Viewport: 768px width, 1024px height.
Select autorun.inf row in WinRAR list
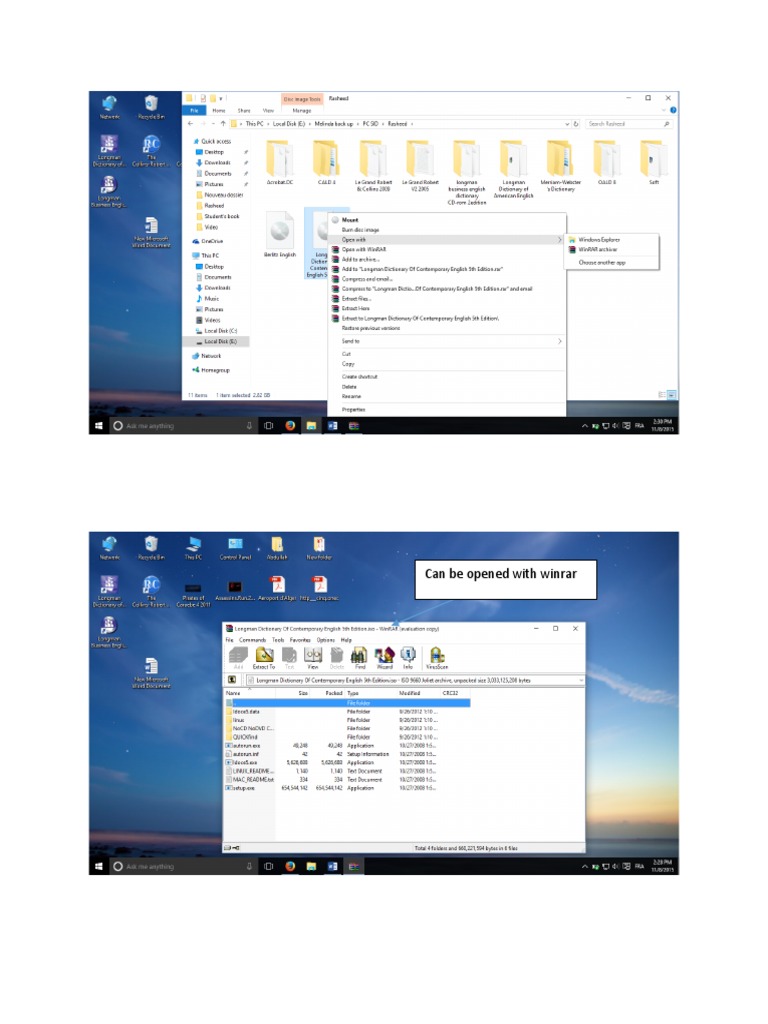(347, 754)
